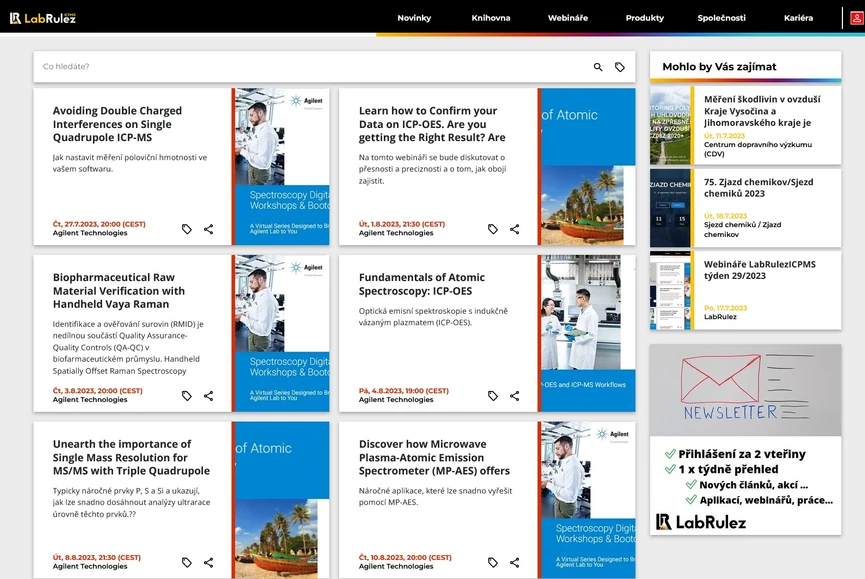Open the Novinky menu item

click(x=414, y=18)
